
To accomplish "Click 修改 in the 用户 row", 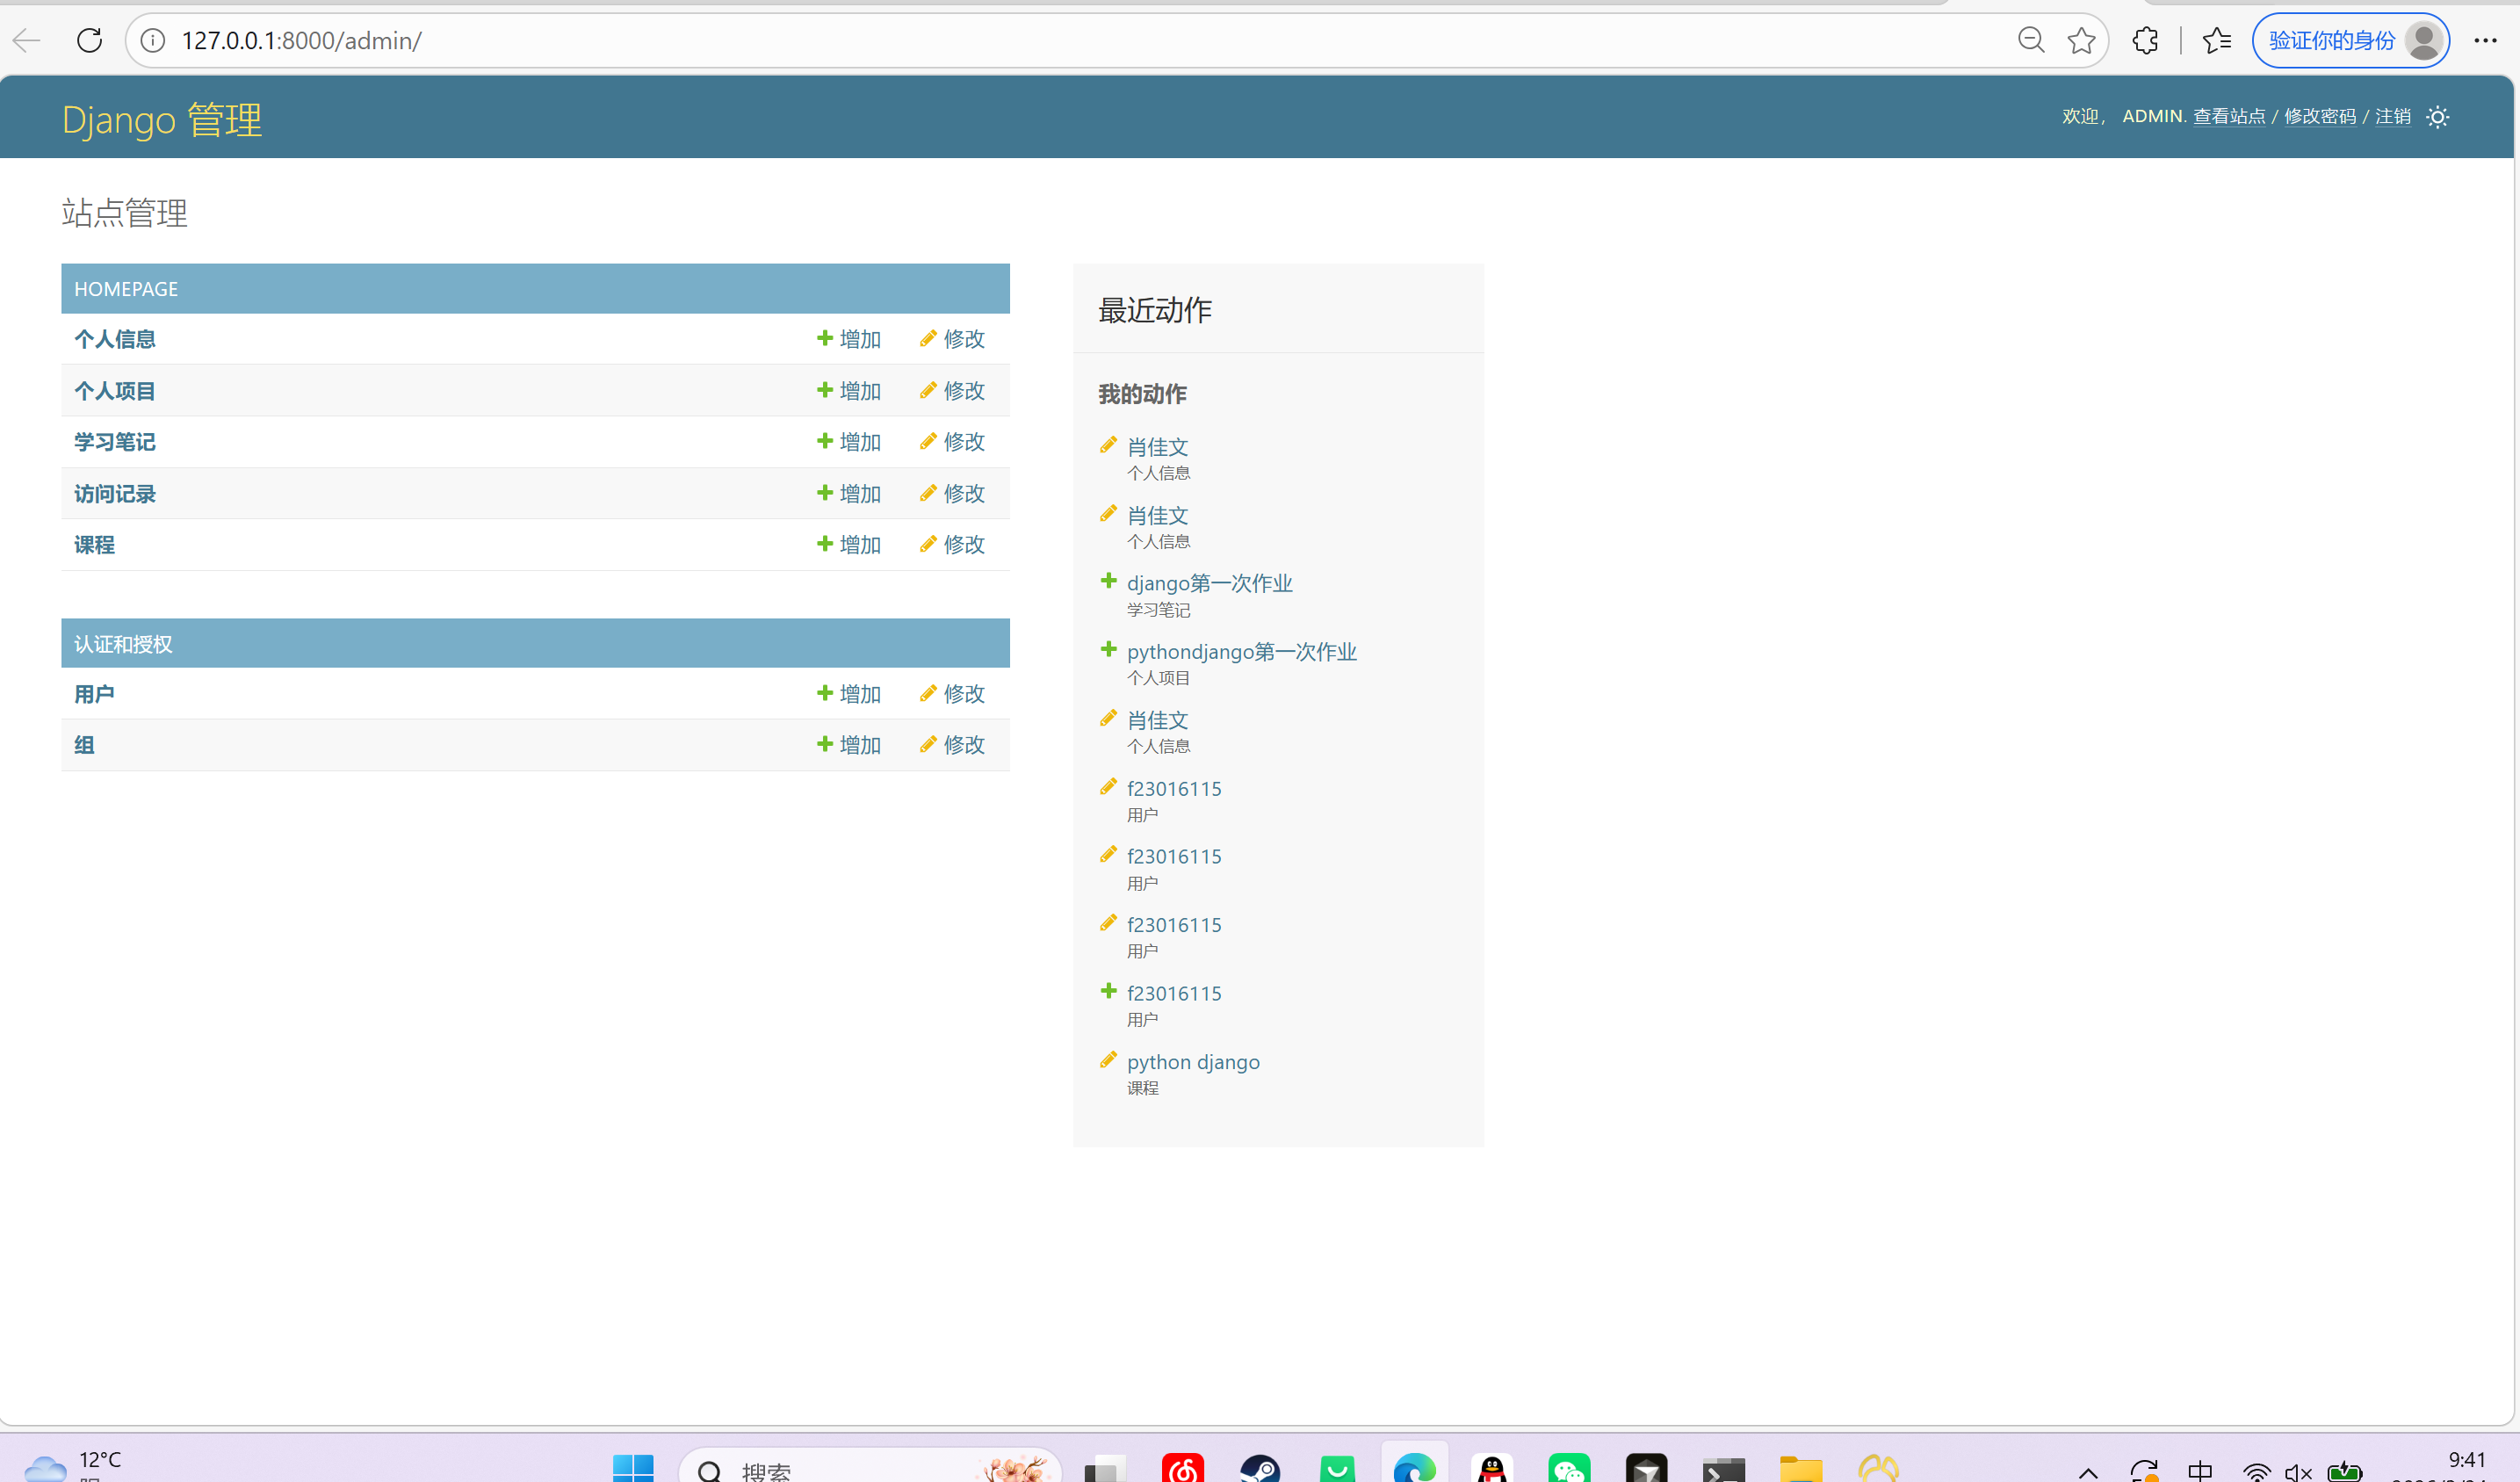I will point(952,694).
